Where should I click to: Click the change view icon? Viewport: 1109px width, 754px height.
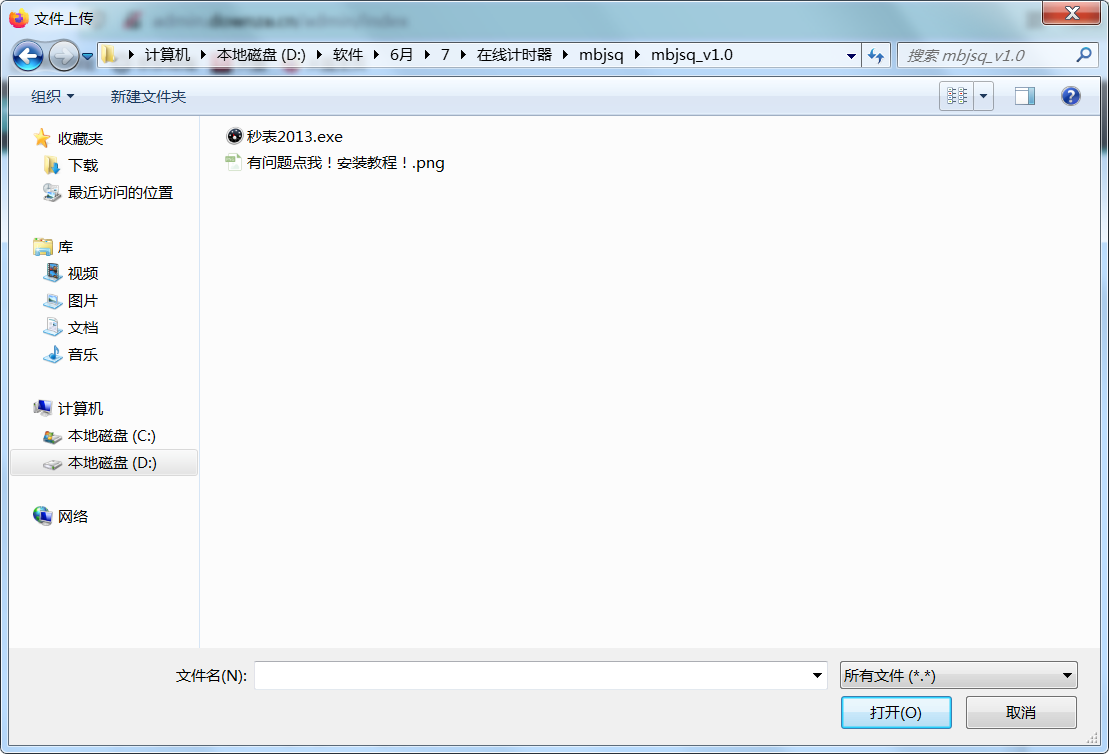coord(957,96)
